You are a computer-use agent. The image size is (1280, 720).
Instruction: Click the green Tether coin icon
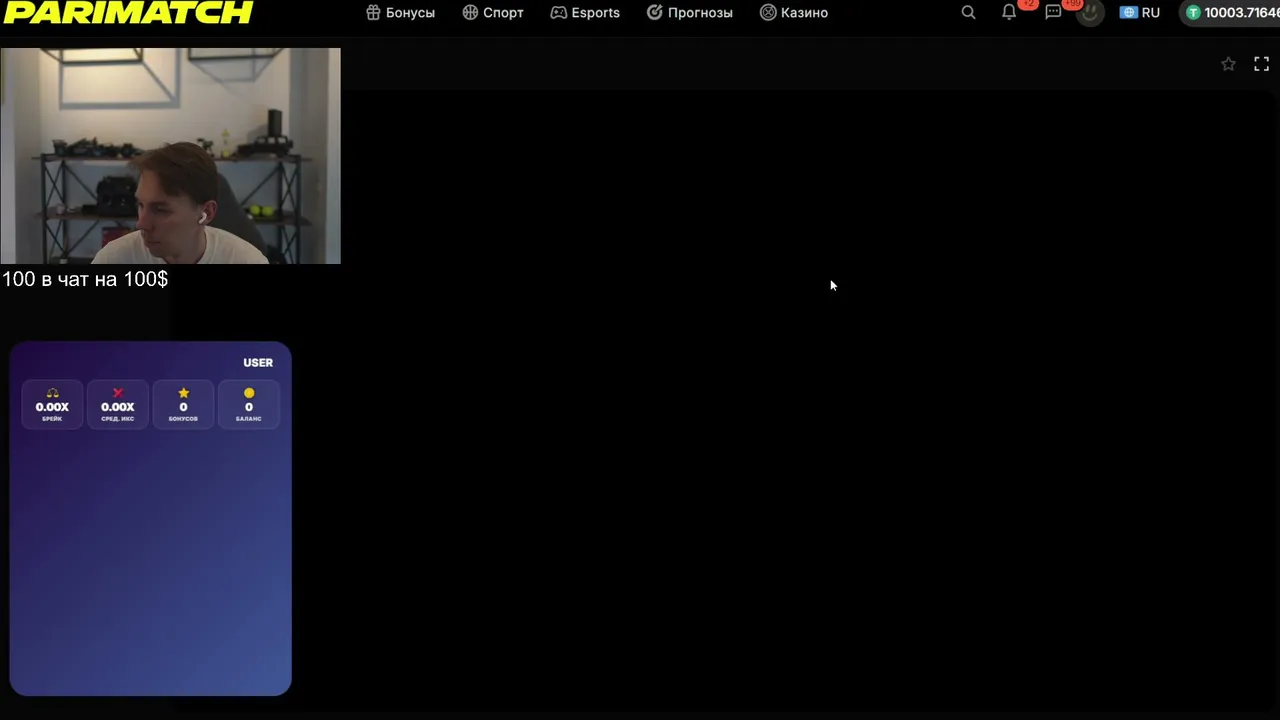point(1193,13)
